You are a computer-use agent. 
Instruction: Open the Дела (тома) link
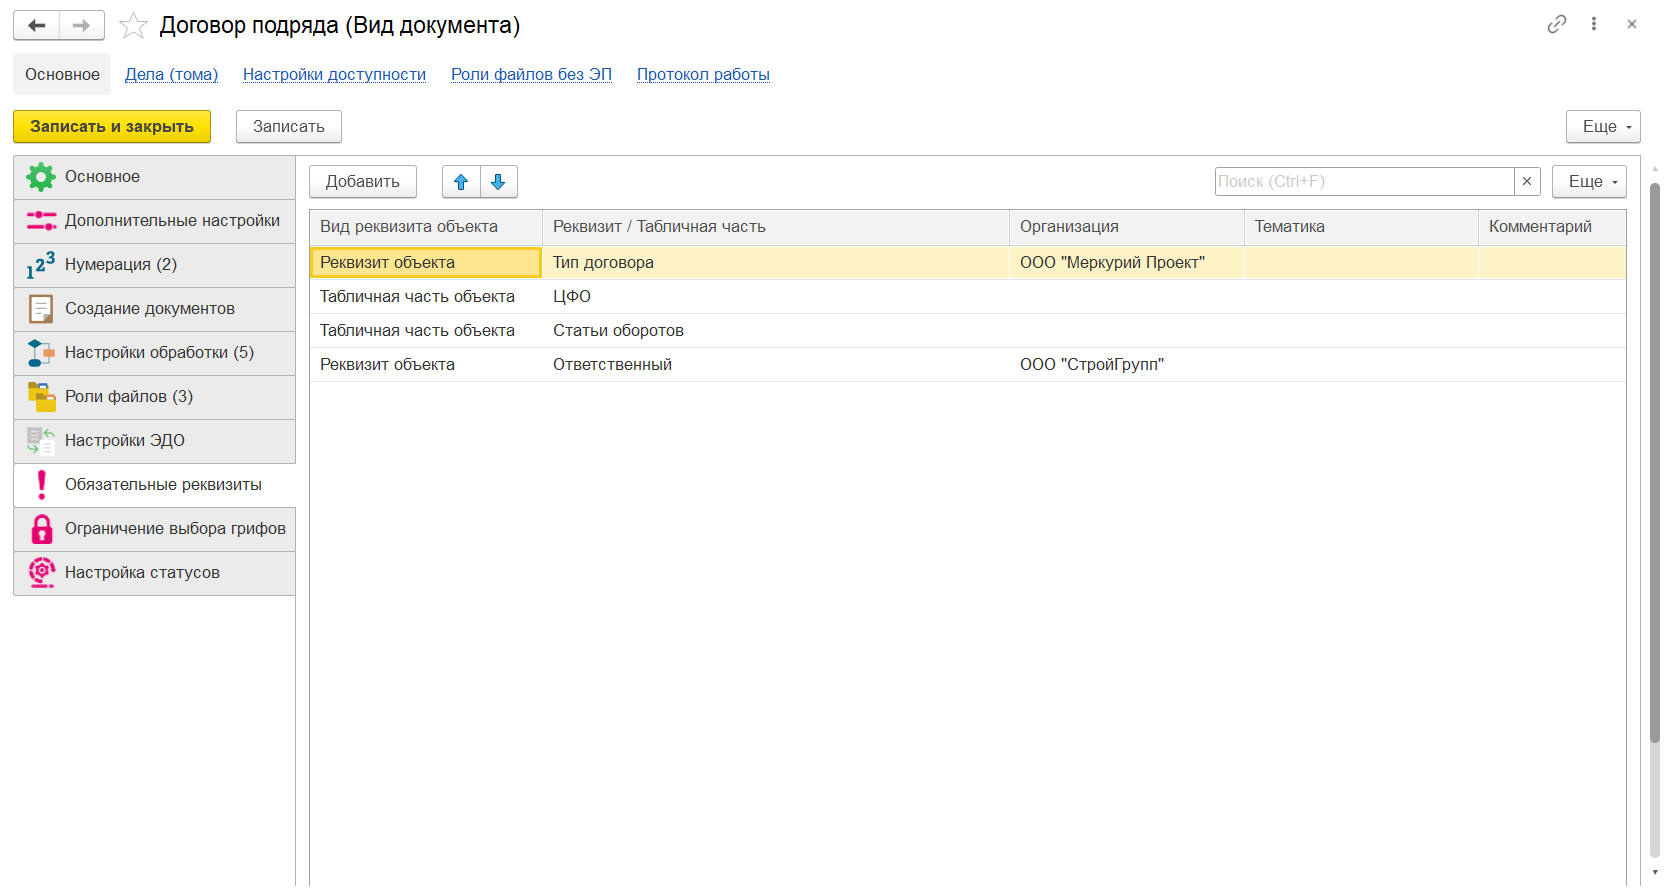[171, 75]
